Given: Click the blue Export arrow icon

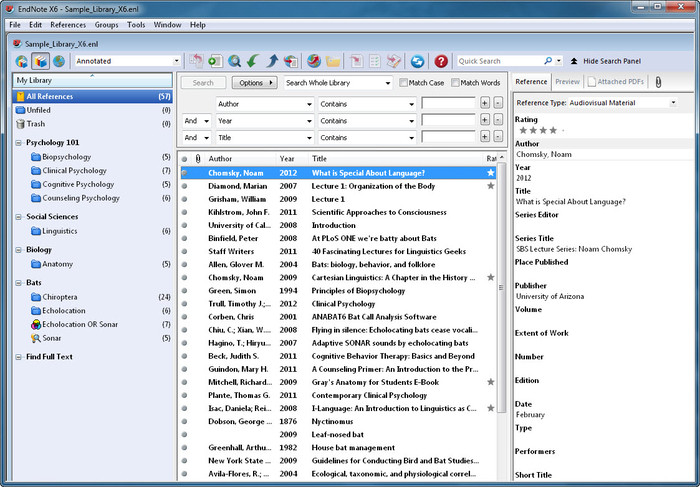Looking at the screenshot, I should (272, 61).
